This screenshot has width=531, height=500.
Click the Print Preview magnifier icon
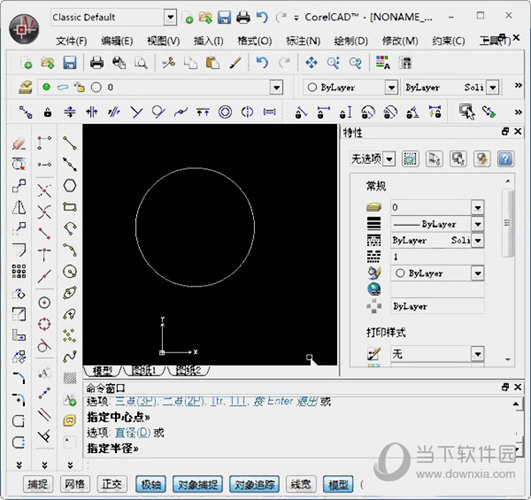[141, 63]
